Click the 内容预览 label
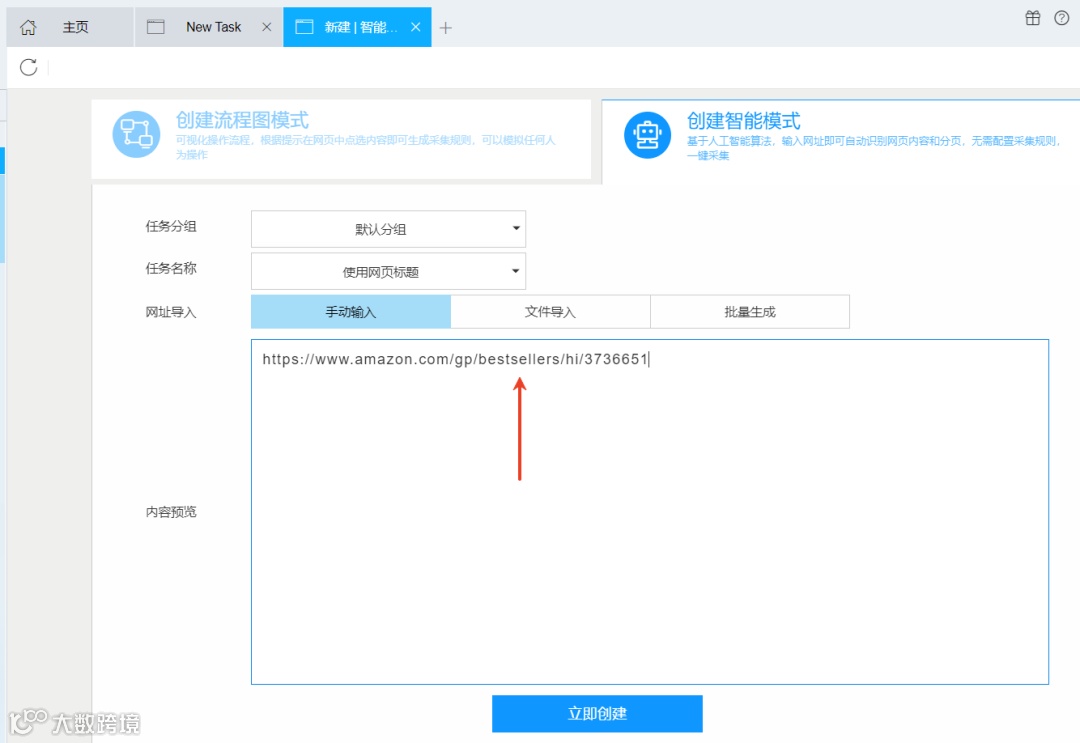 [171, 512]
